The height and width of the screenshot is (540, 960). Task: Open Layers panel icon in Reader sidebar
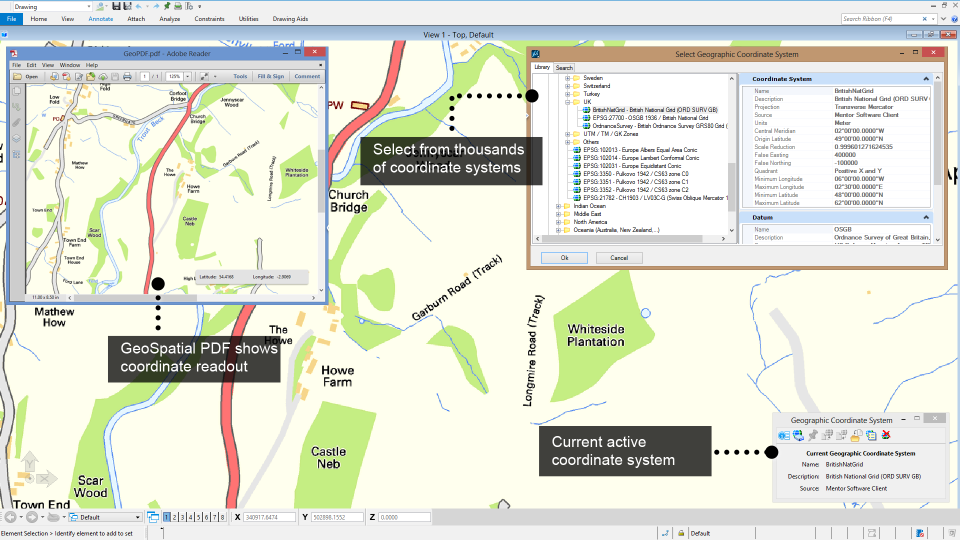(x=16, y=138)
